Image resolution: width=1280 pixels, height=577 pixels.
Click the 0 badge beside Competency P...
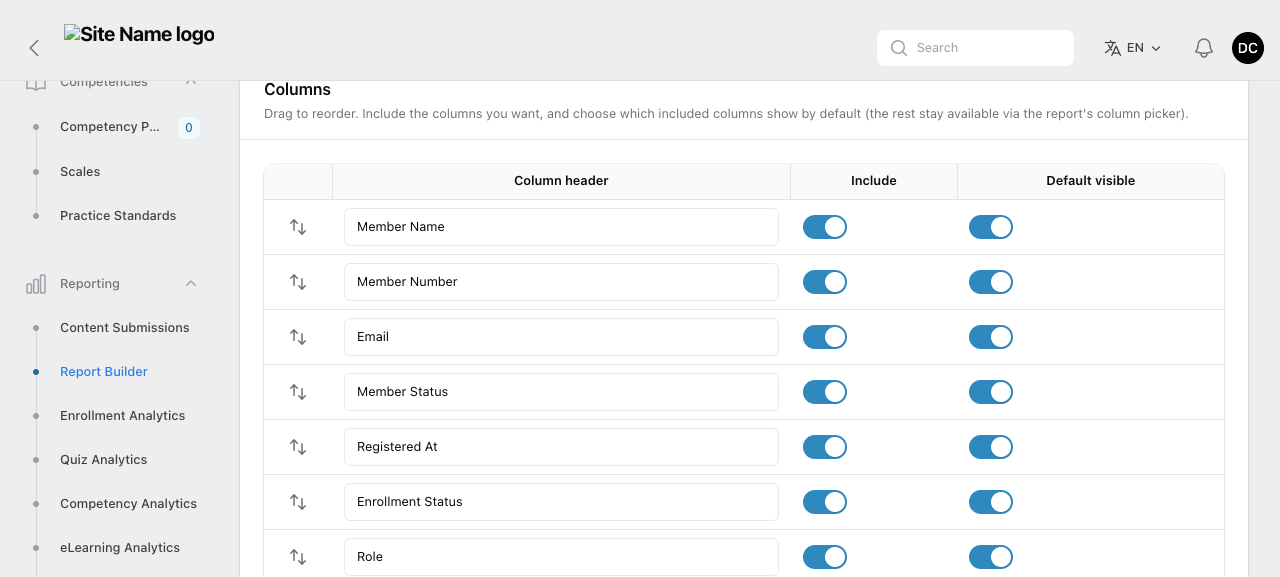(189, 127)
